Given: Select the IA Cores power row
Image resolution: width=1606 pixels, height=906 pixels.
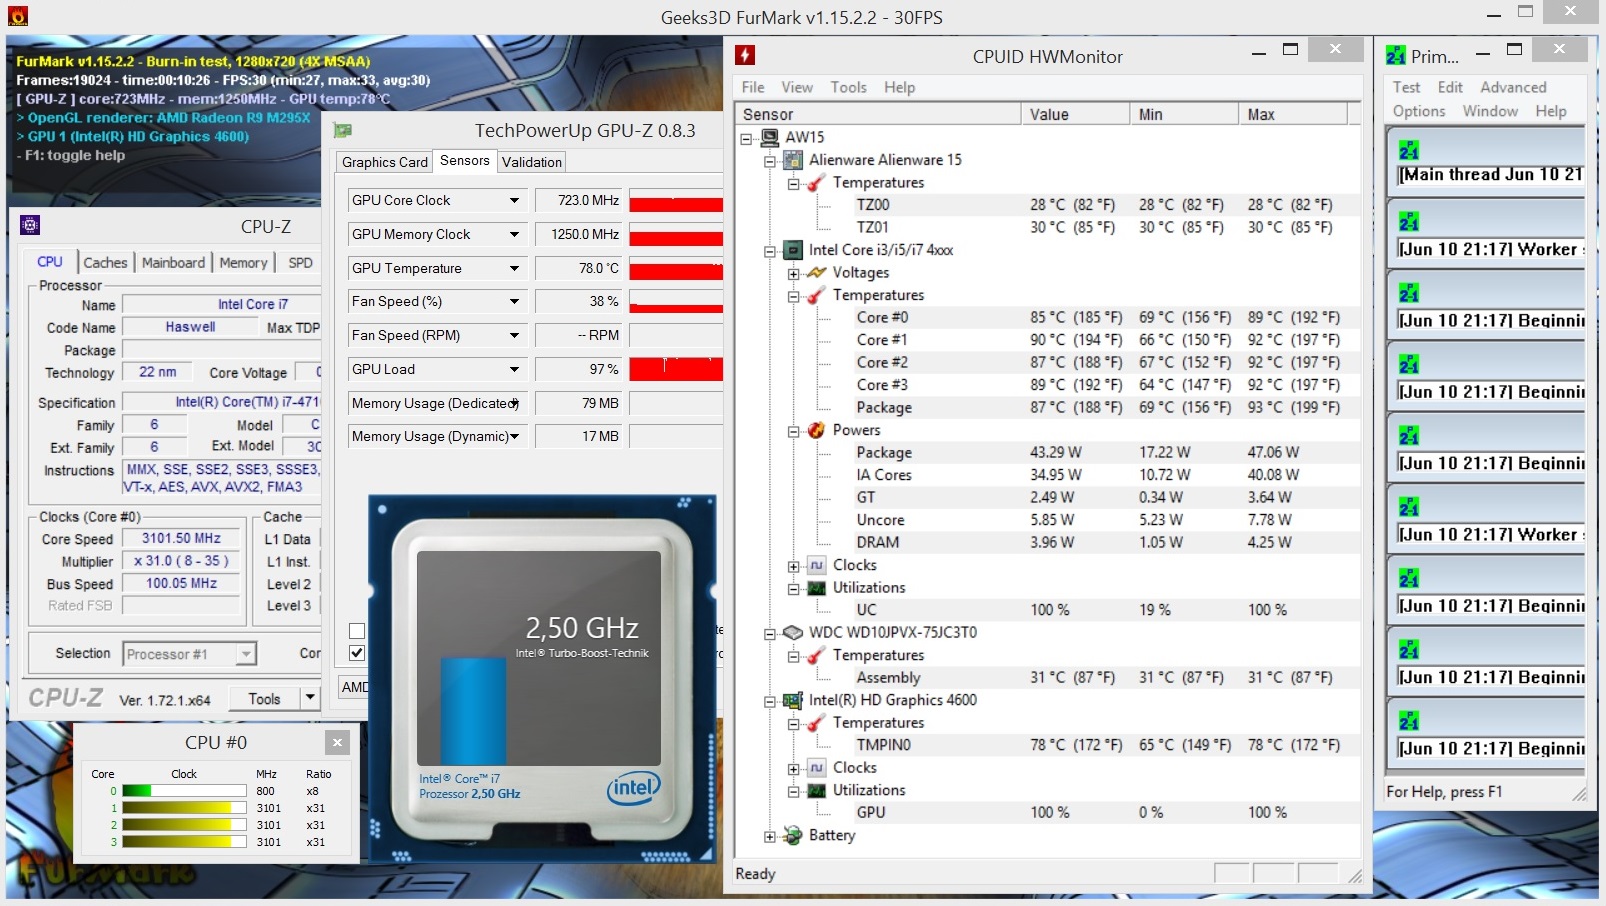Looking at the screenshot, I should pyautogui.click(x=1048, y=475).
